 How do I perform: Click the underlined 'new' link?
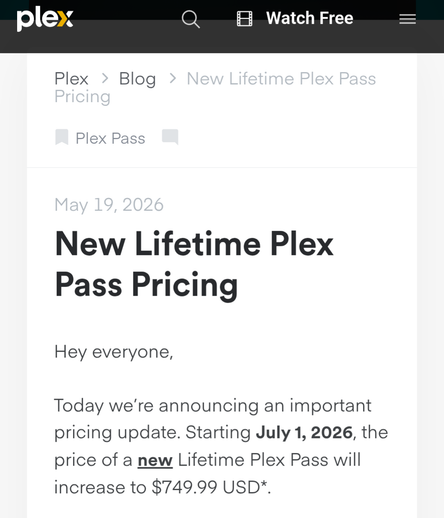pos(155,460)
